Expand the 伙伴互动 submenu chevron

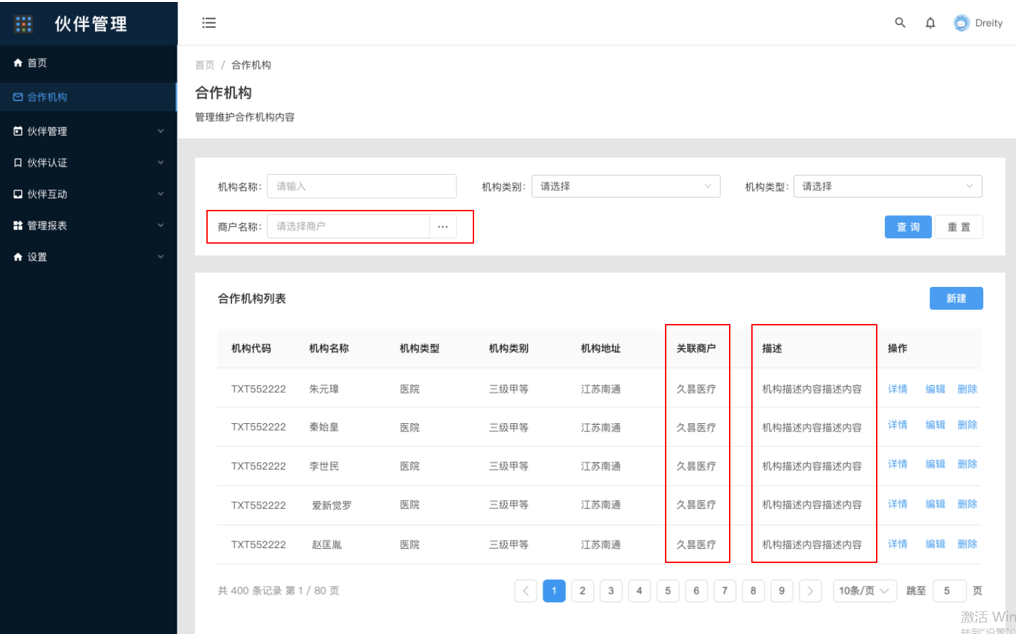tap(161, 194)
